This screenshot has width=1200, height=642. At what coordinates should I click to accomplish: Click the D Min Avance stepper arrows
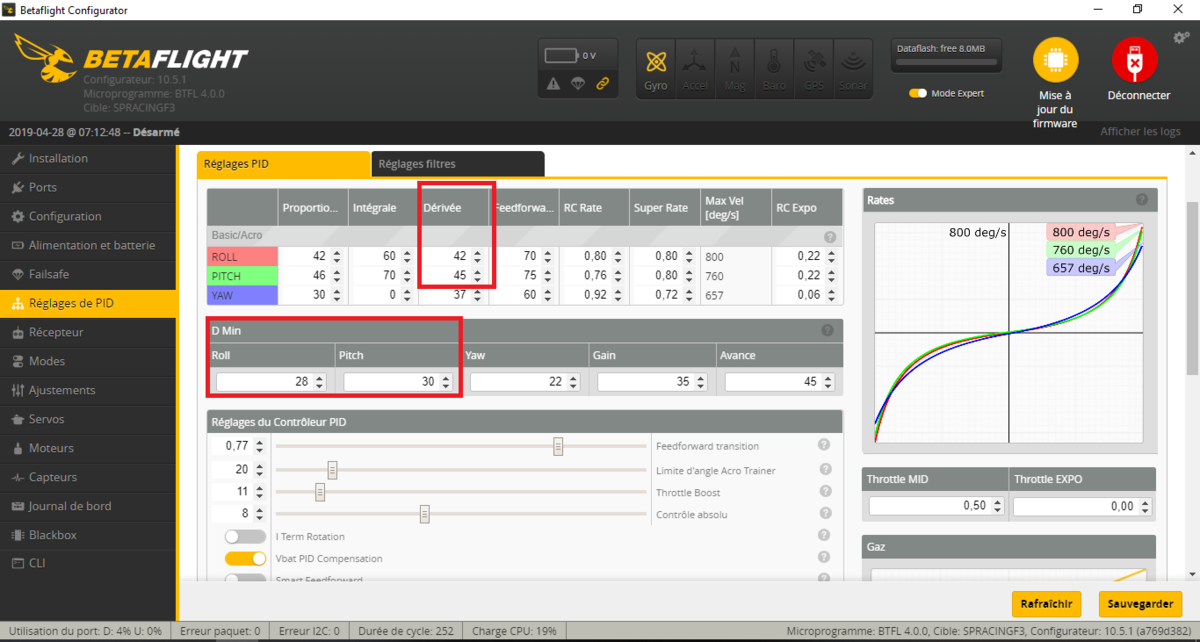pyautogui.click(x=828, y=382)
